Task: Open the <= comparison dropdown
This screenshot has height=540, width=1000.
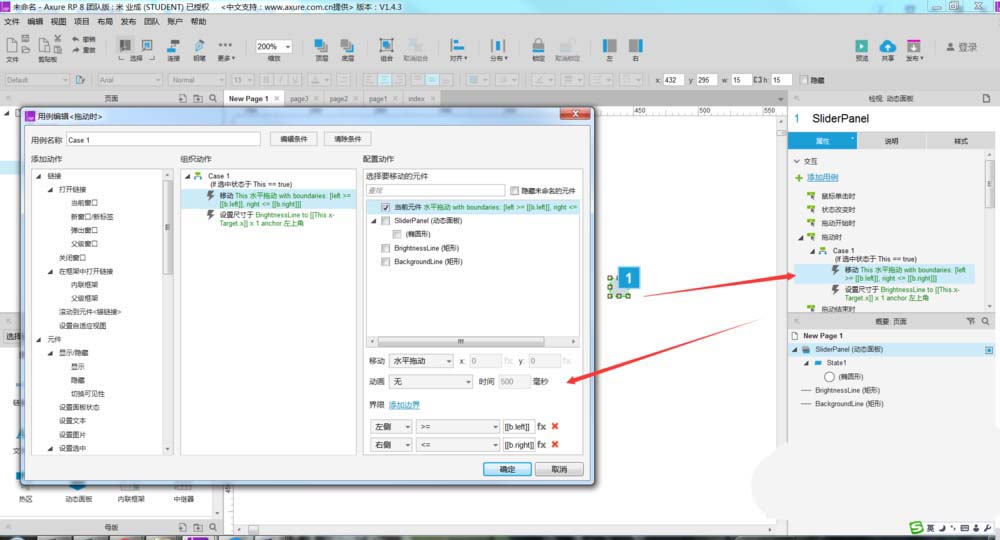Action: point(458,444)
